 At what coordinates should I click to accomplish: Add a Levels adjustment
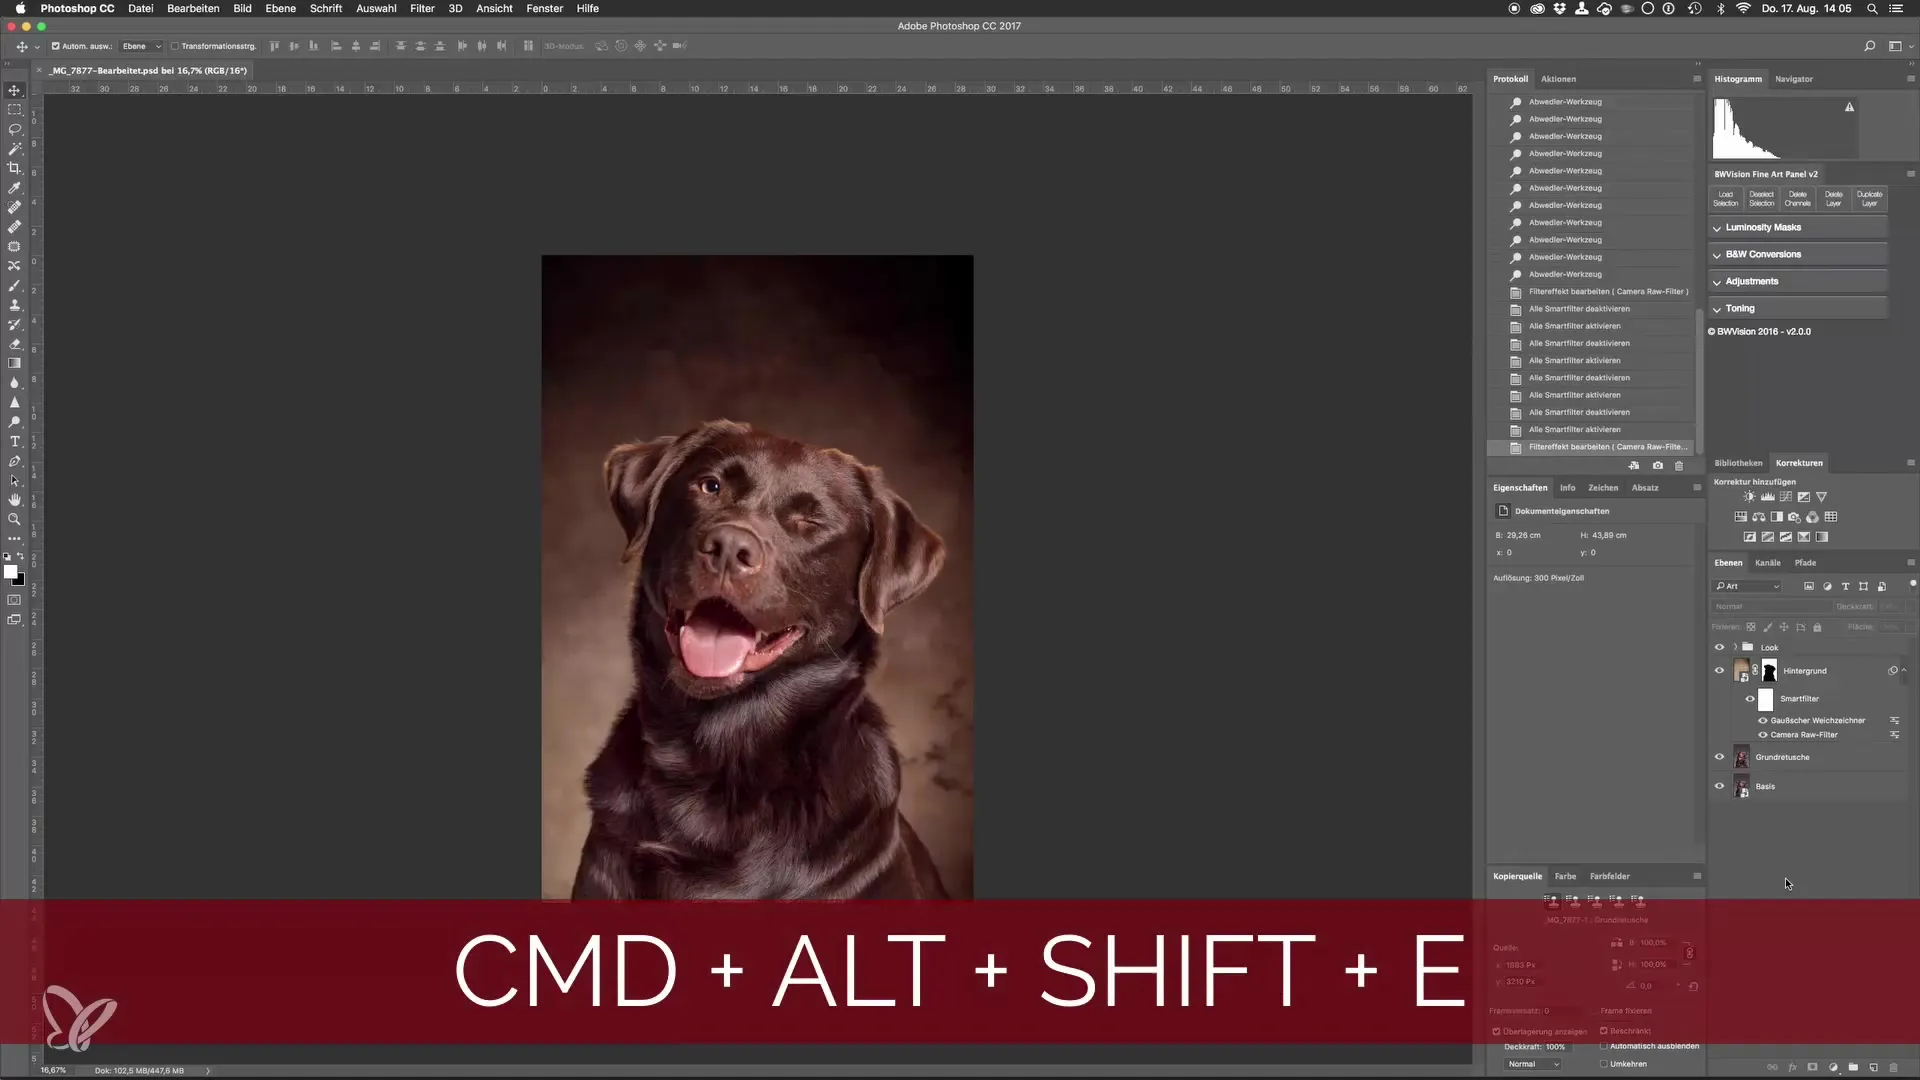point(1768,497)
